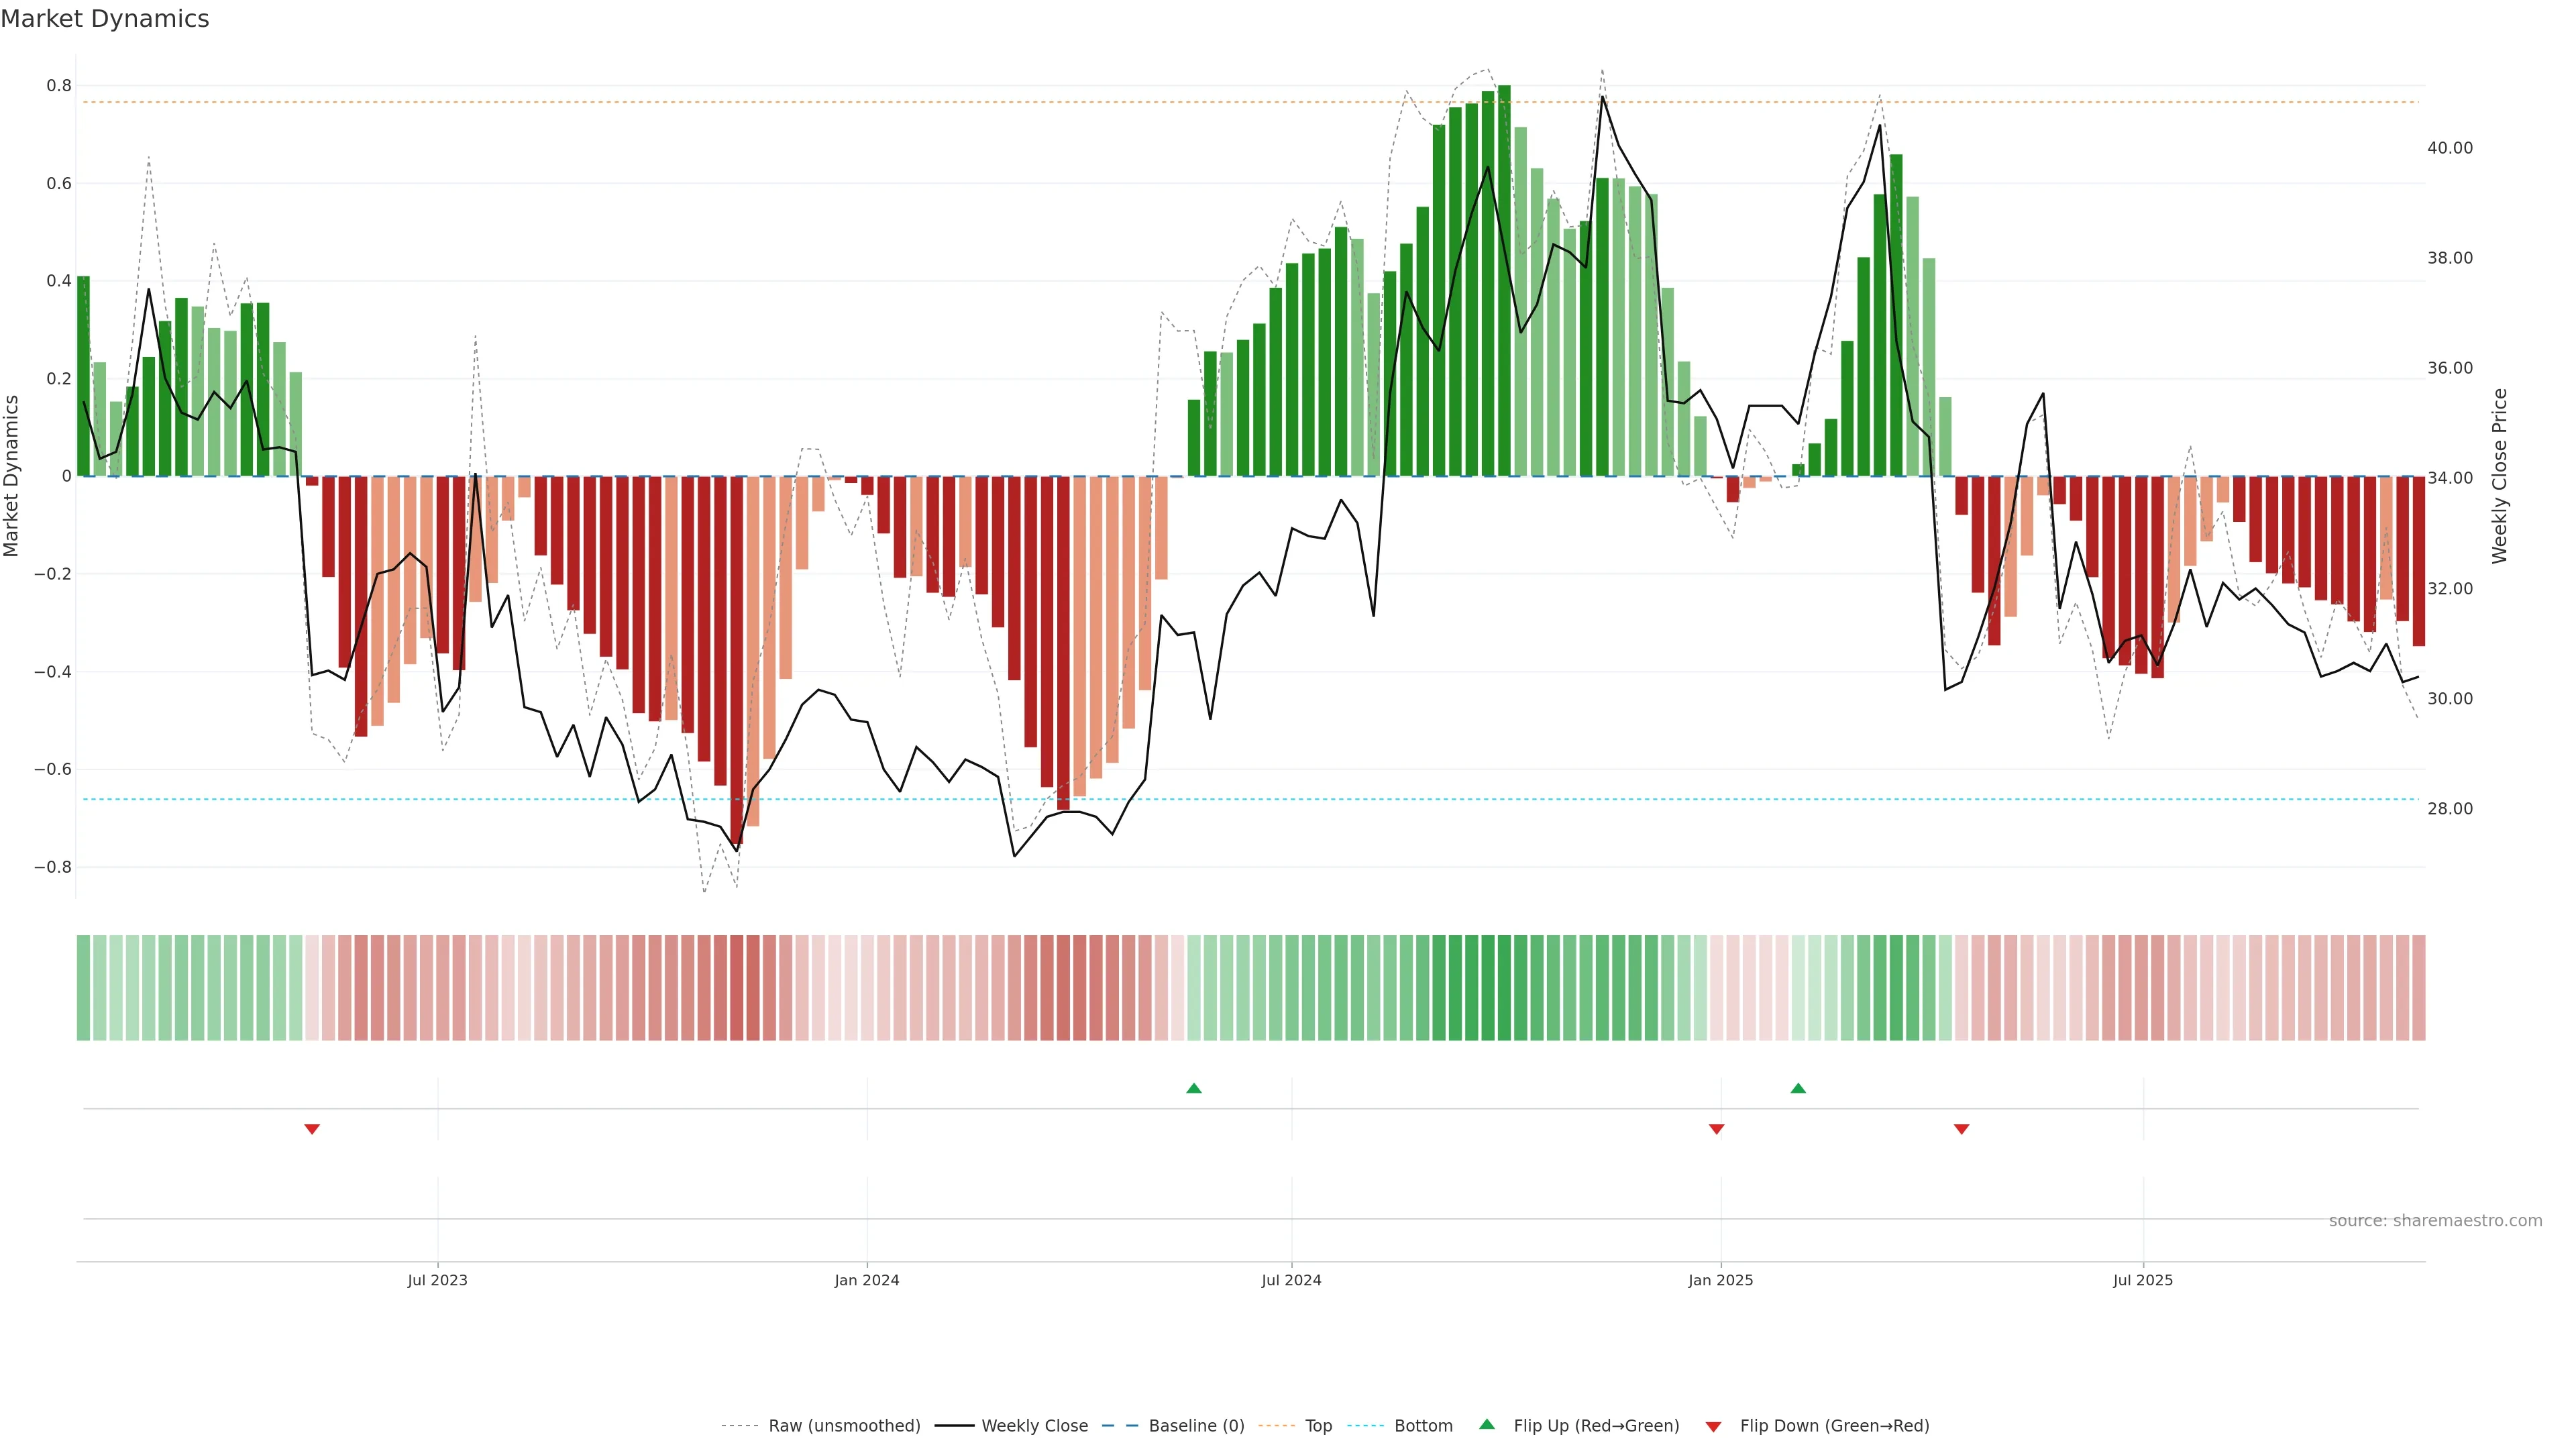This screenshot has height=1449, width=2576.
Task: Click the Flip Up green triangle legend icon
Action: coord(1486,1424)
